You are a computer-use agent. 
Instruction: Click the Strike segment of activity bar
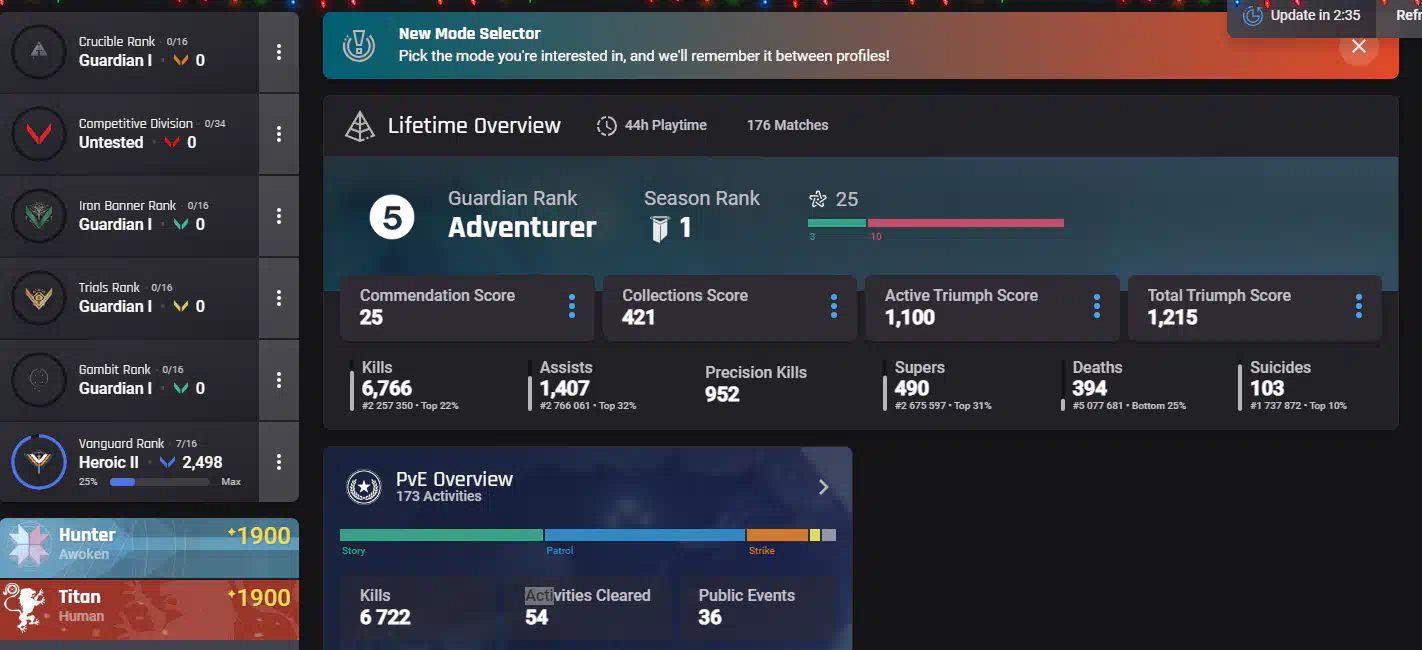(x=777, y=535)
